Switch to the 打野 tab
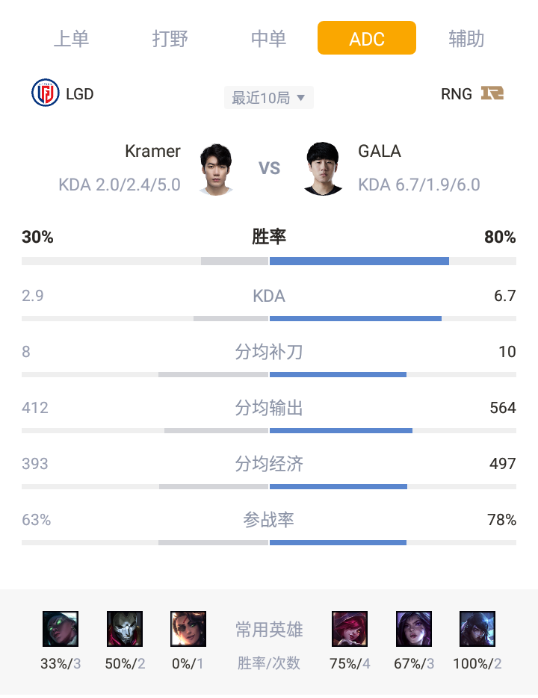The image size is (538, 698). point(170,38)
